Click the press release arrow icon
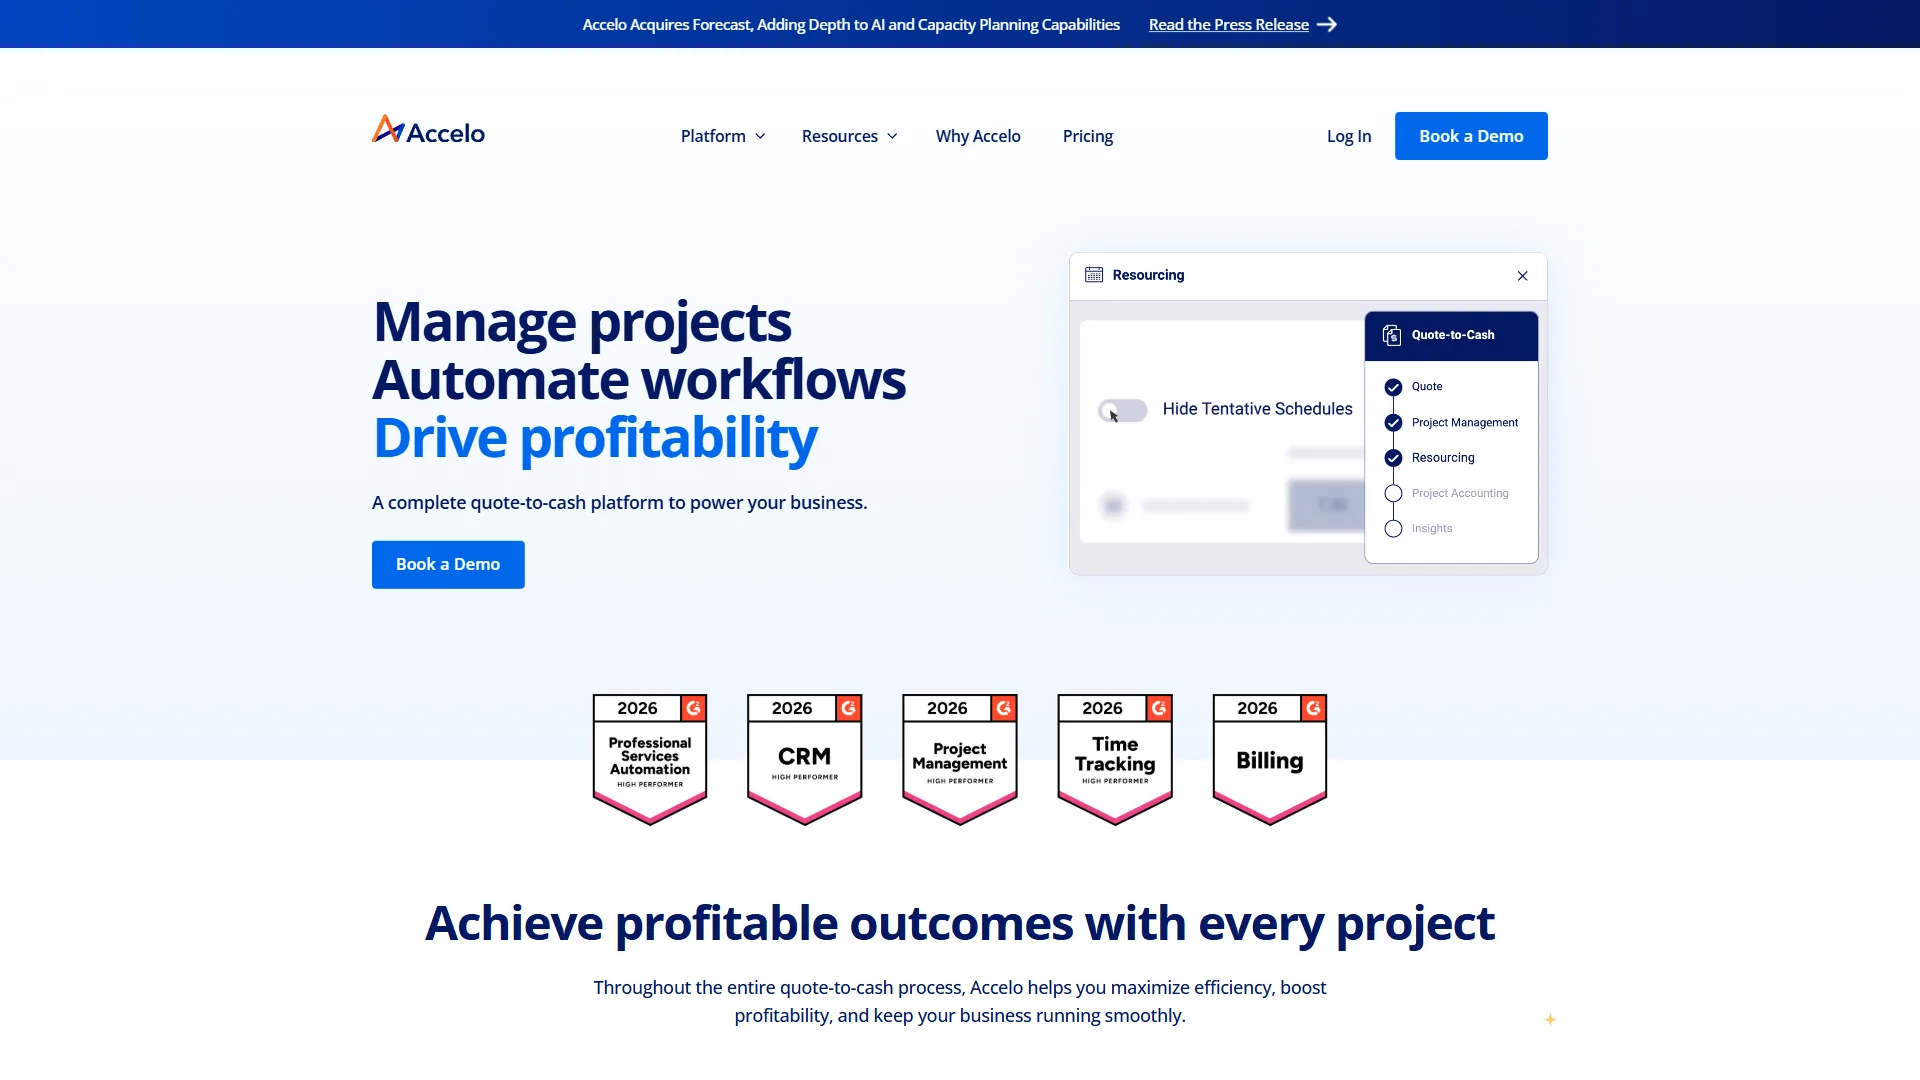 click(x=1327, y=25)
